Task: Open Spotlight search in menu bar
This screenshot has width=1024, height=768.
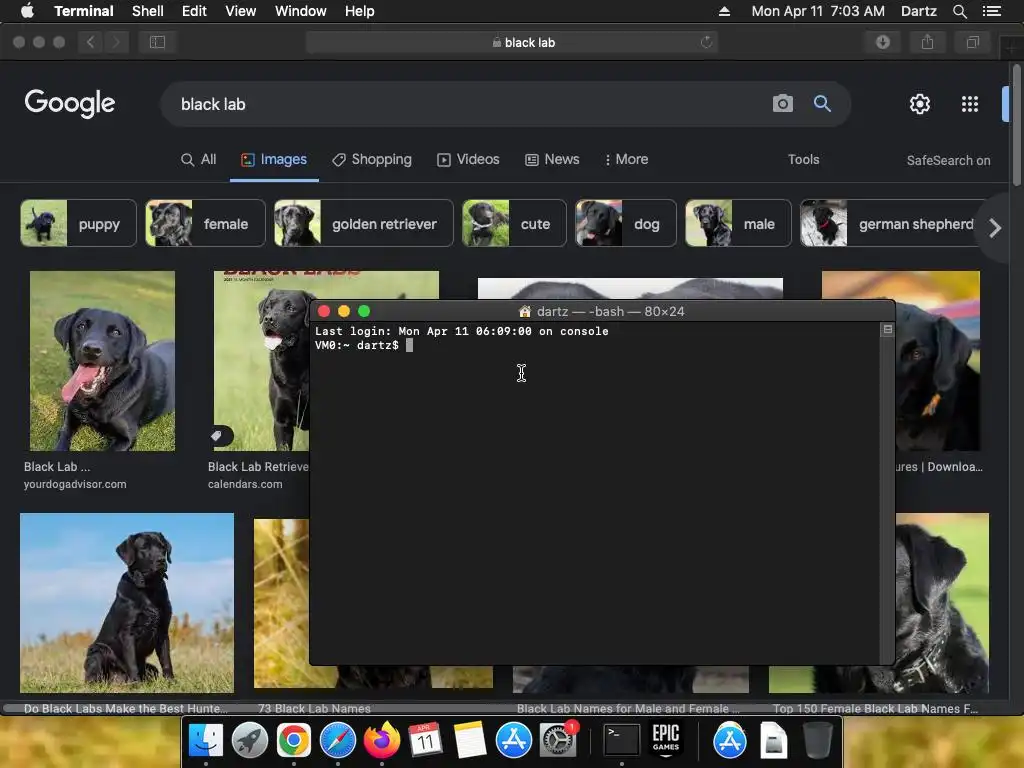Action: click(x=959, y=11)
